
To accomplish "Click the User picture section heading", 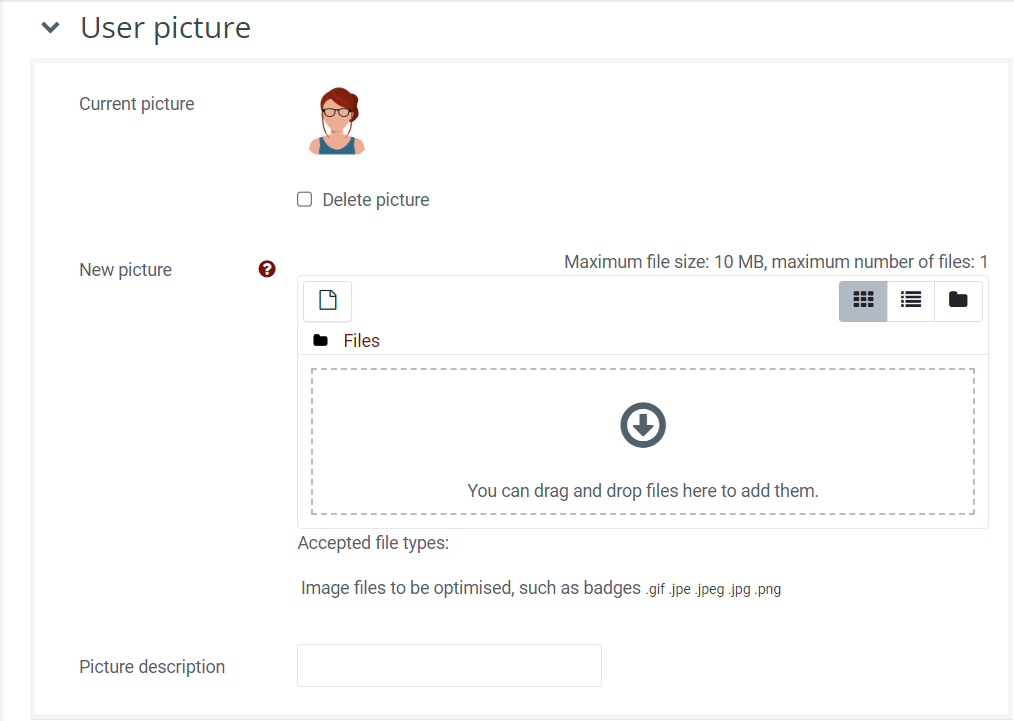I will (165, 28).
